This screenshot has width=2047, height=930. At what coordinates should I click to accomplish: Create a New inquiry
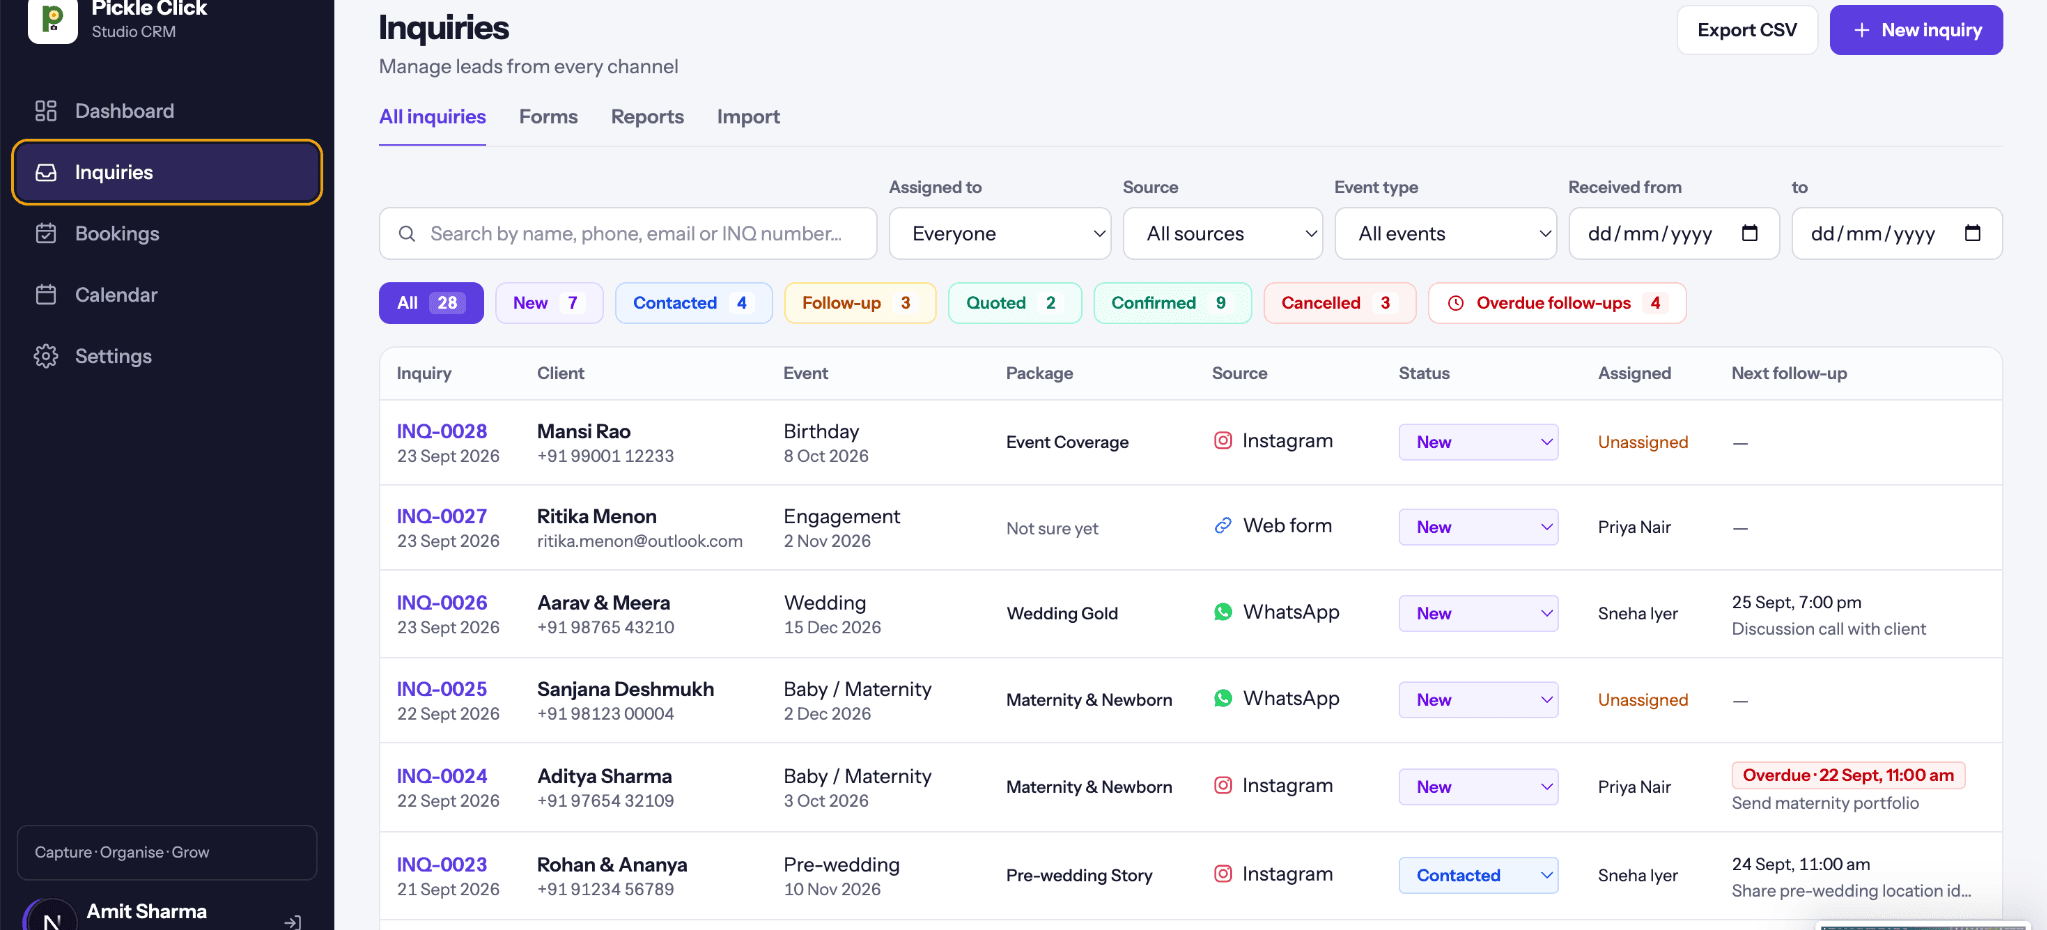(1916, 30)
